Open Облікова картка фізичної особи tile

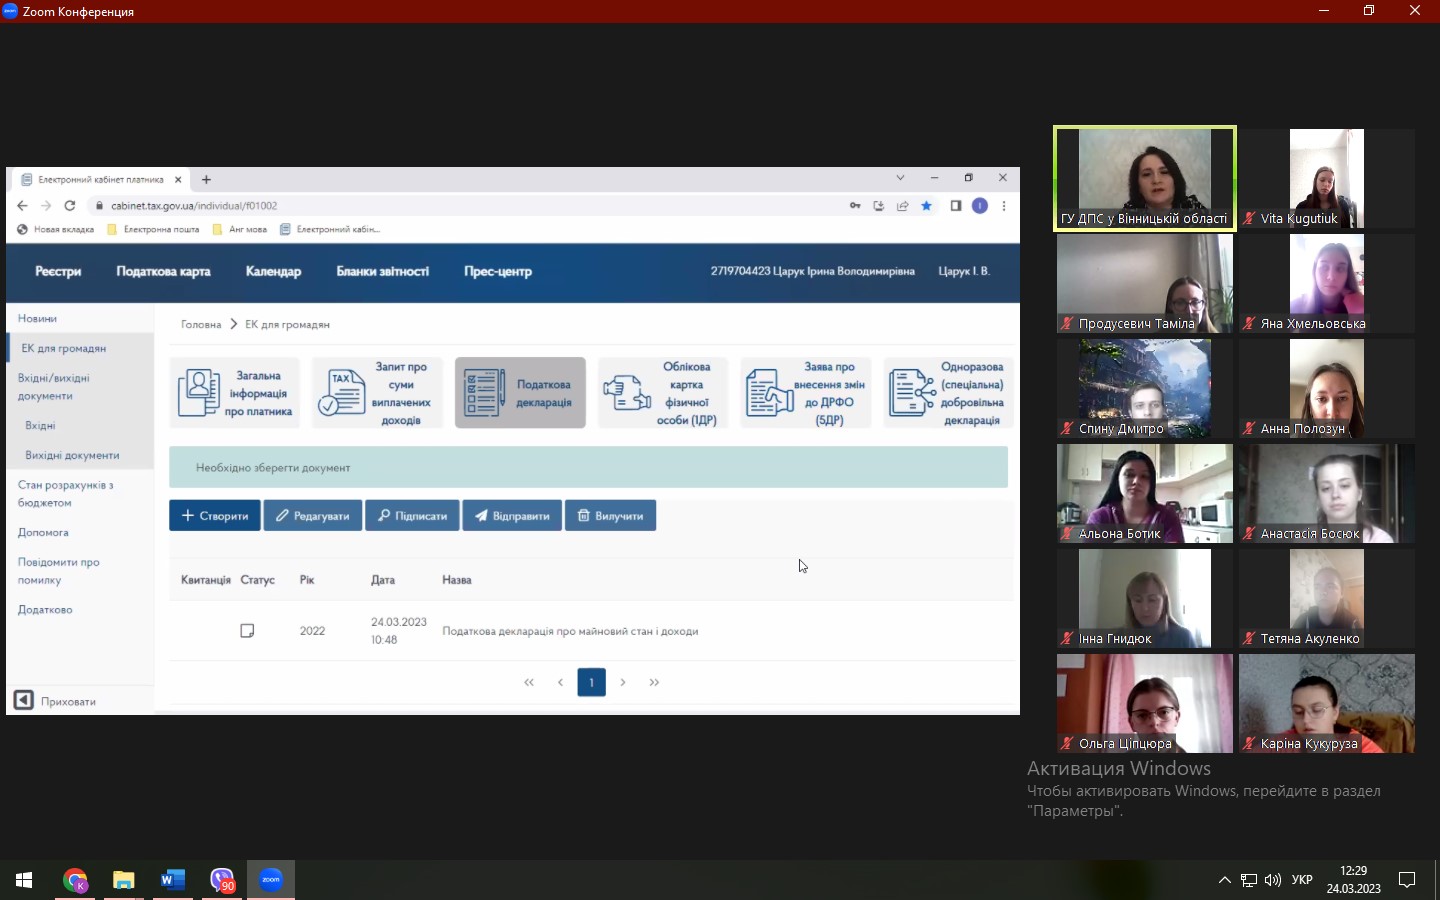[x=662, y=393]
